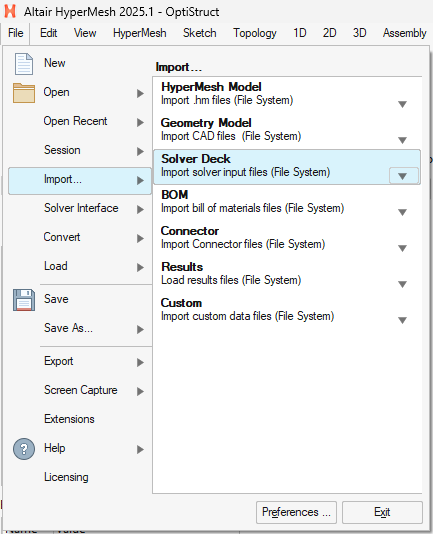Open dropdown arrow for Solver Deck
This screenshot has width=433, height=534.
[x=403, y=176]
